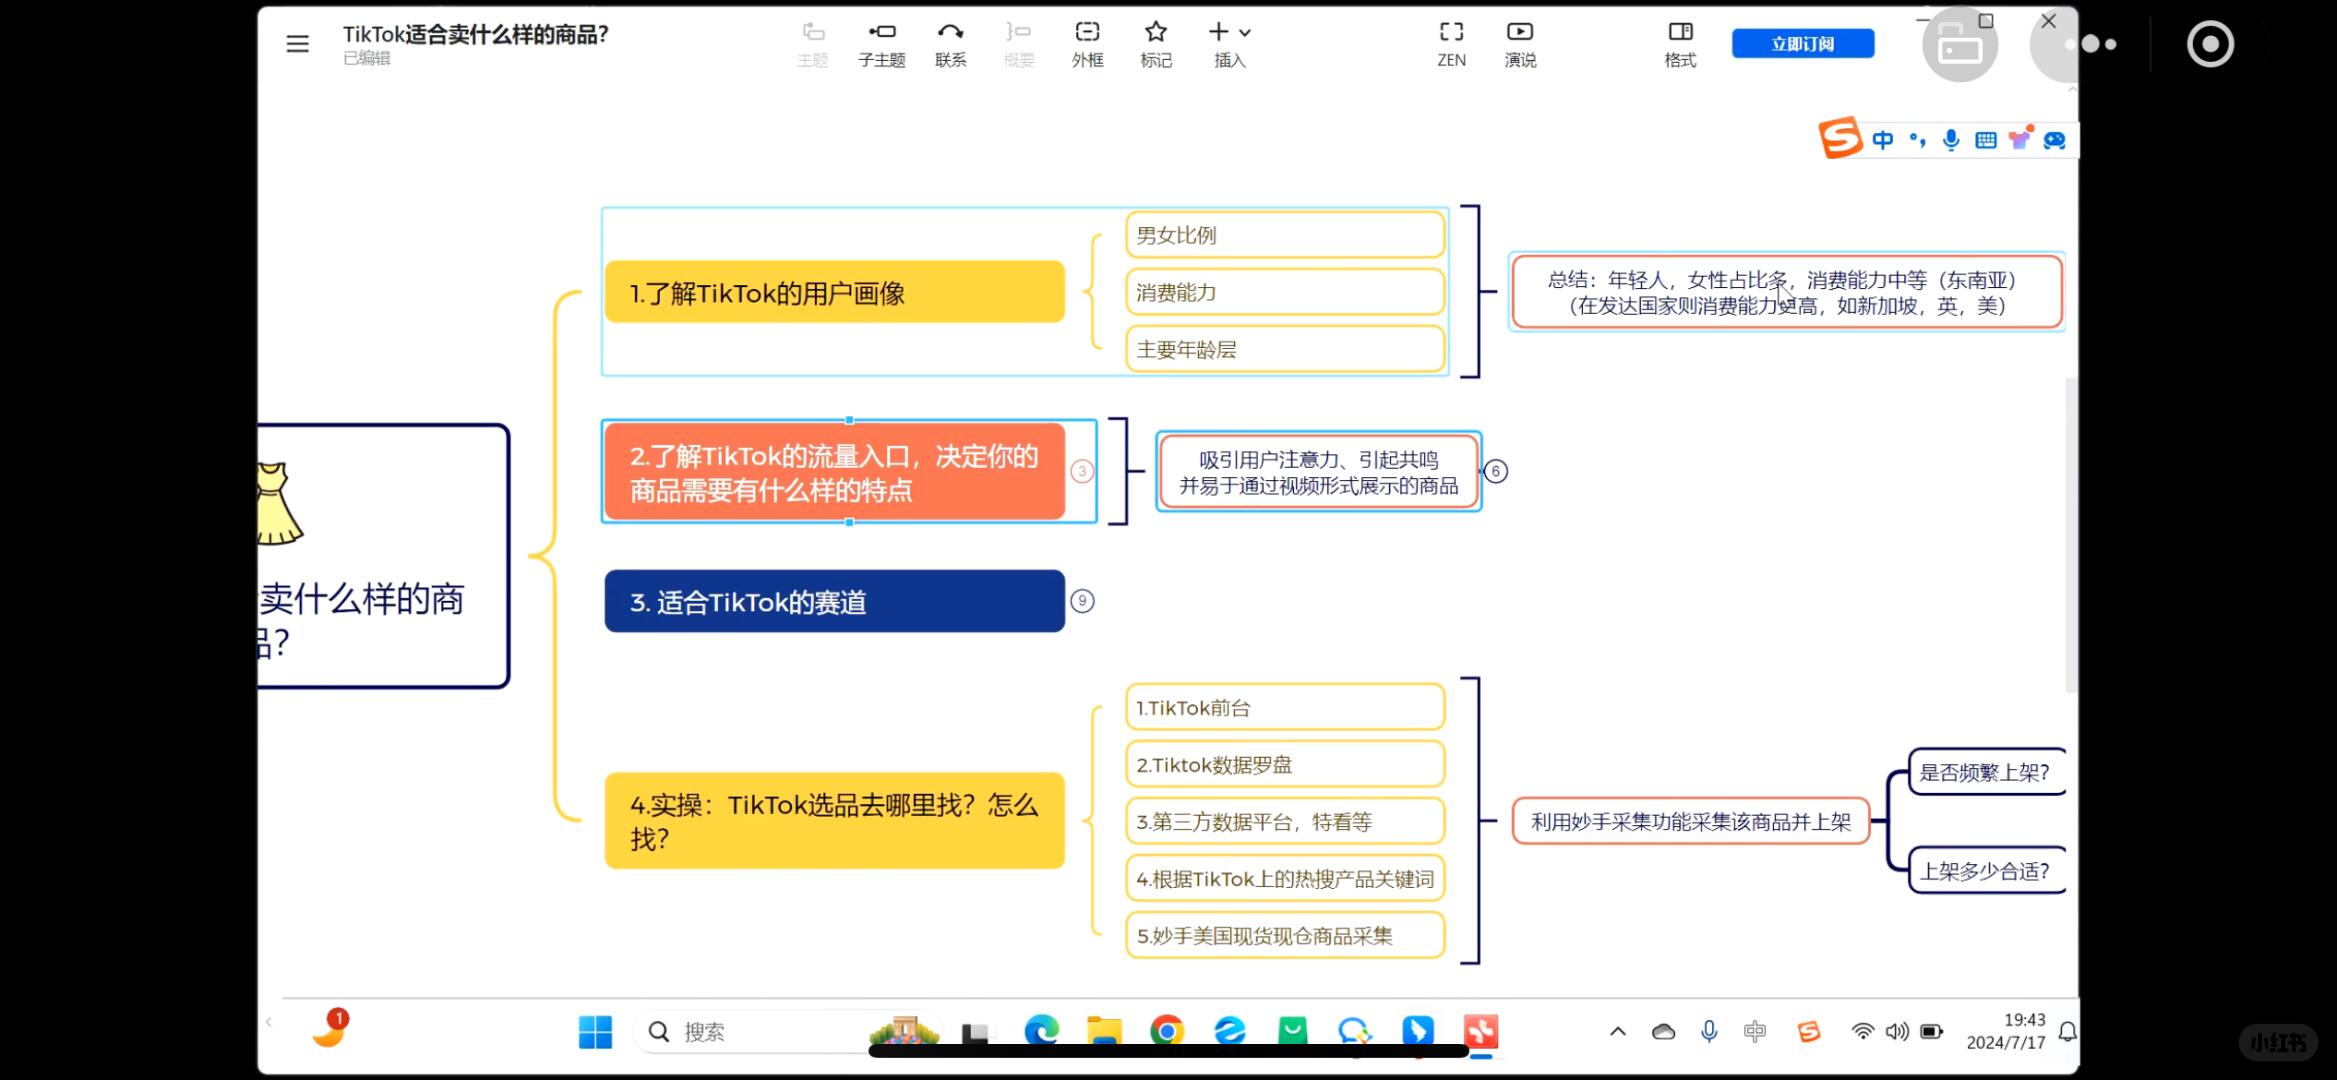Screen dimensions: 2337x1080
Task: Open the widgets icon with notification badge 1
Action: click(329, 1029)
